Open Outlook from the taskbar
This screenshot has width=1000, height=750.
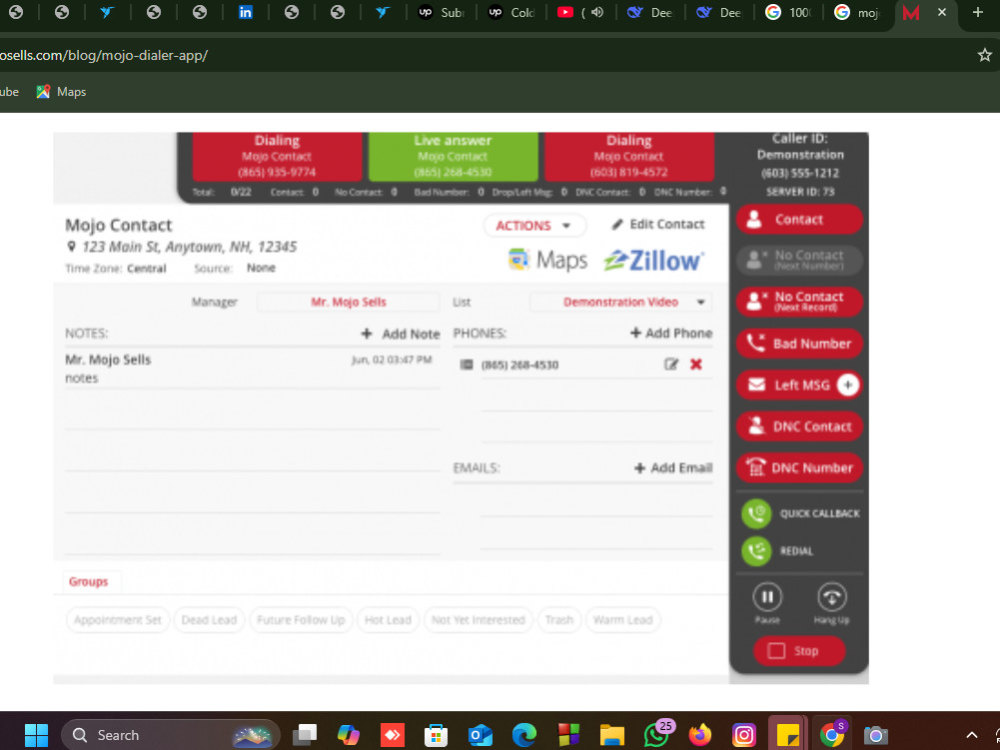point(480,735)
